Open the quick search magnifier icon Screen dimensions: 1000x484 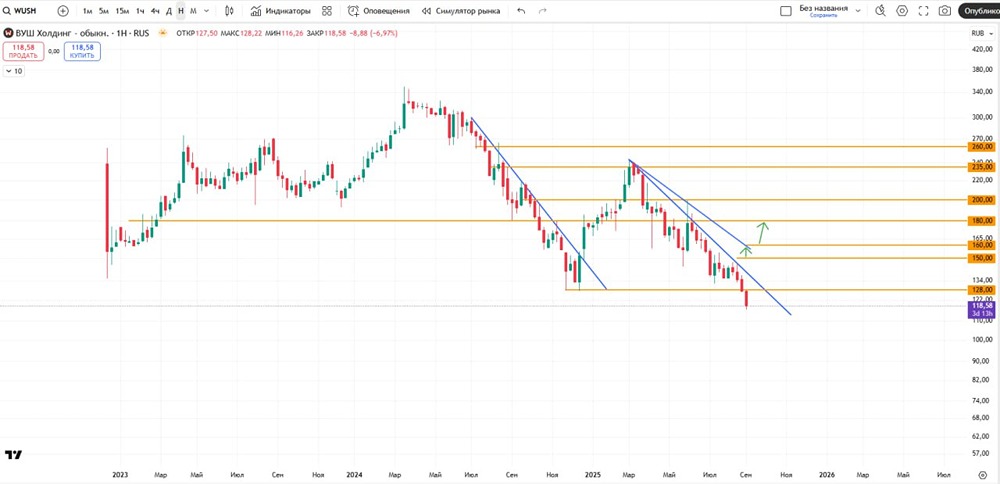(x=881, y=11)
